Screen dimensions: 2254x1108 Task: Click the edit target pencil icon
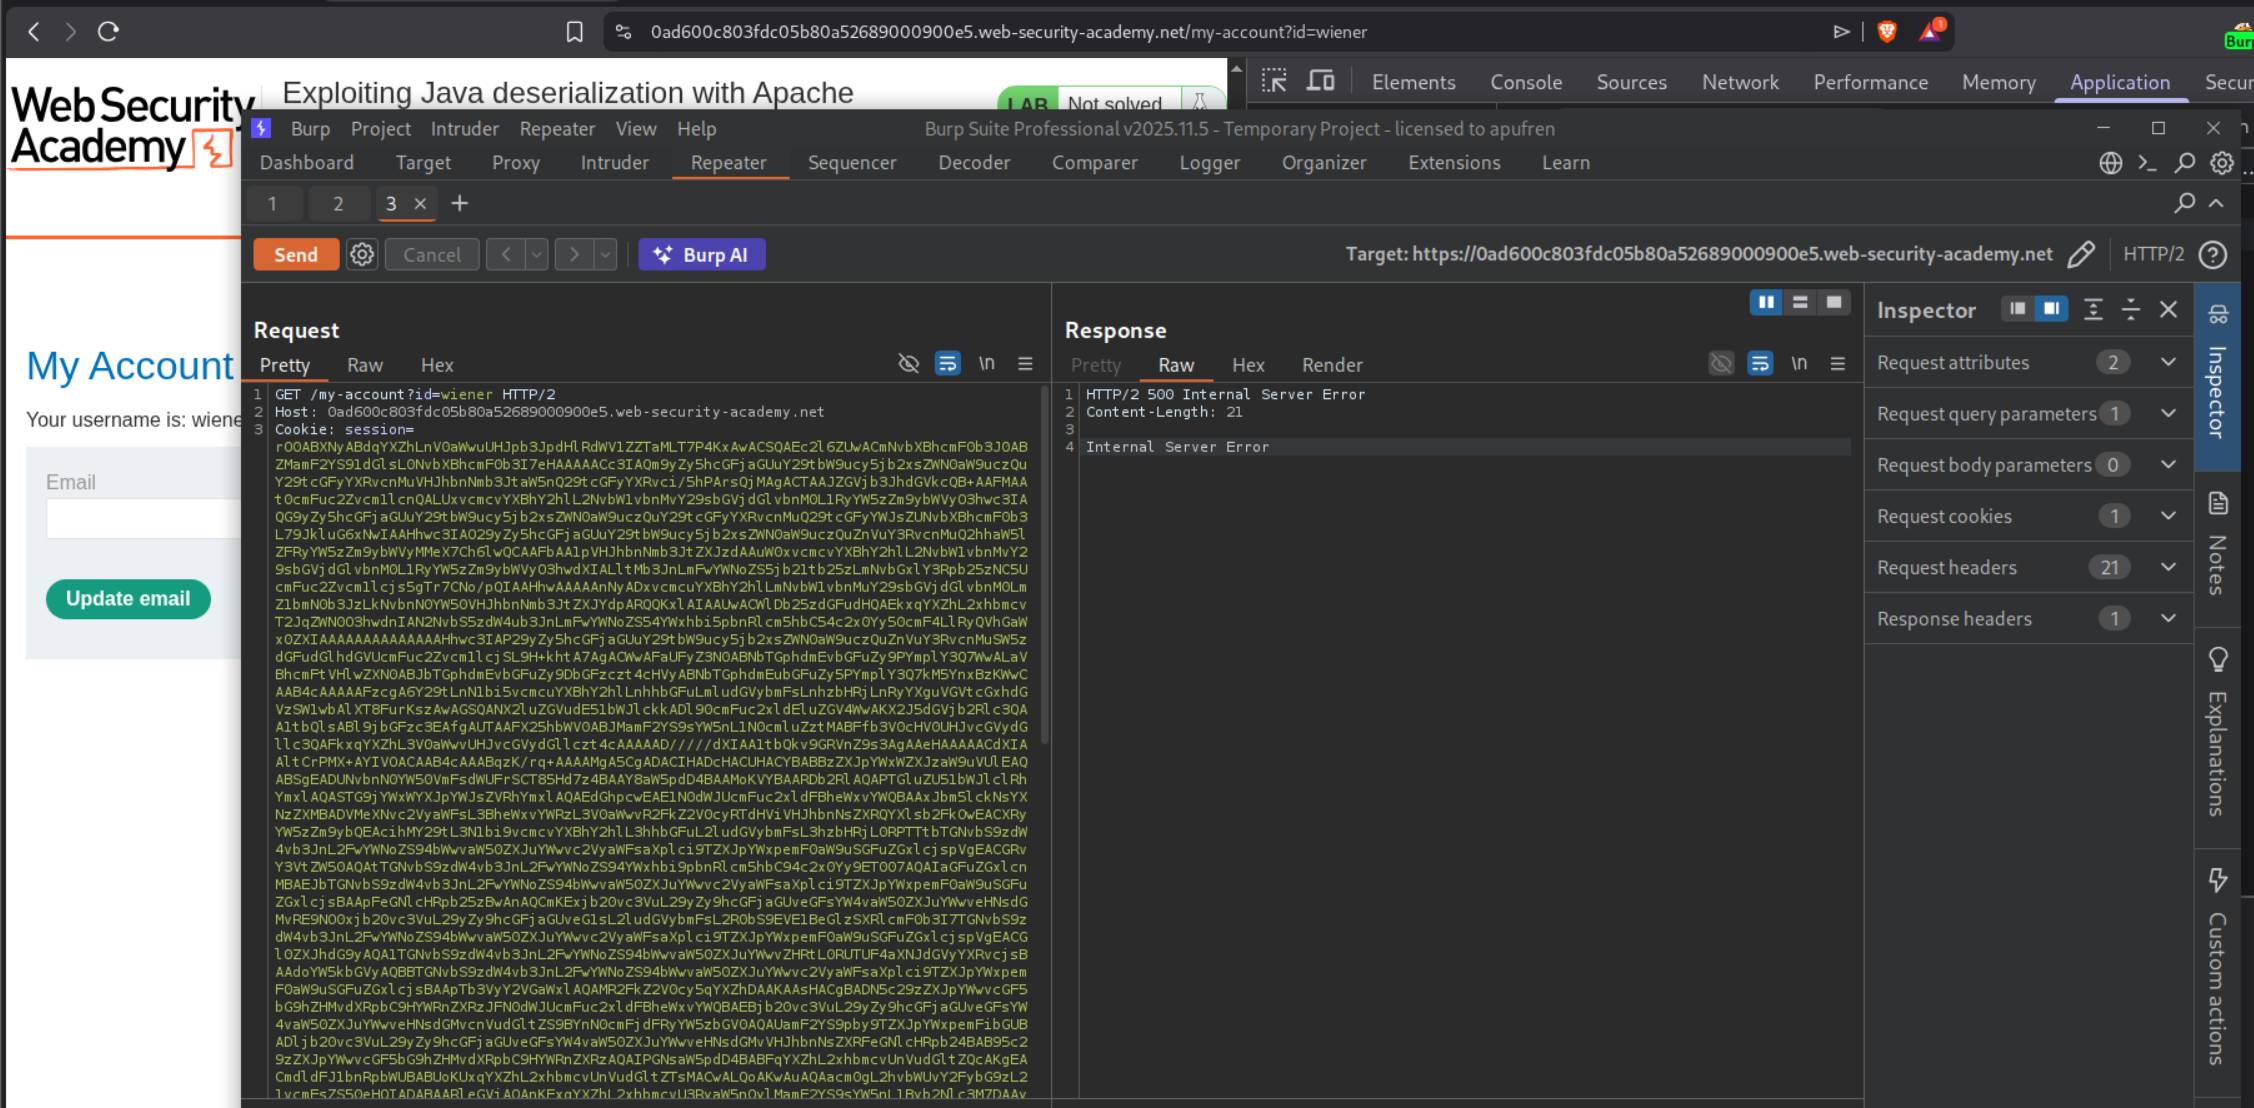point(2081,254)
